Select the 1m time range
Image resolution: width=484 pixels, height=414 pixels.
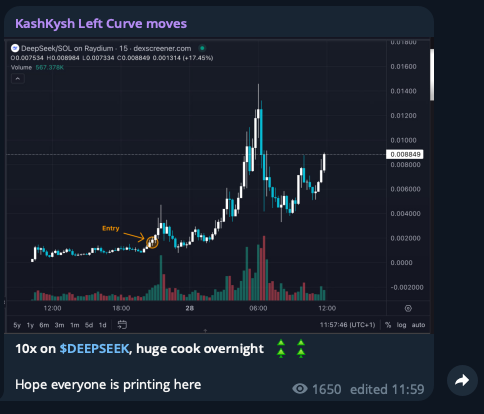point(75,325)
